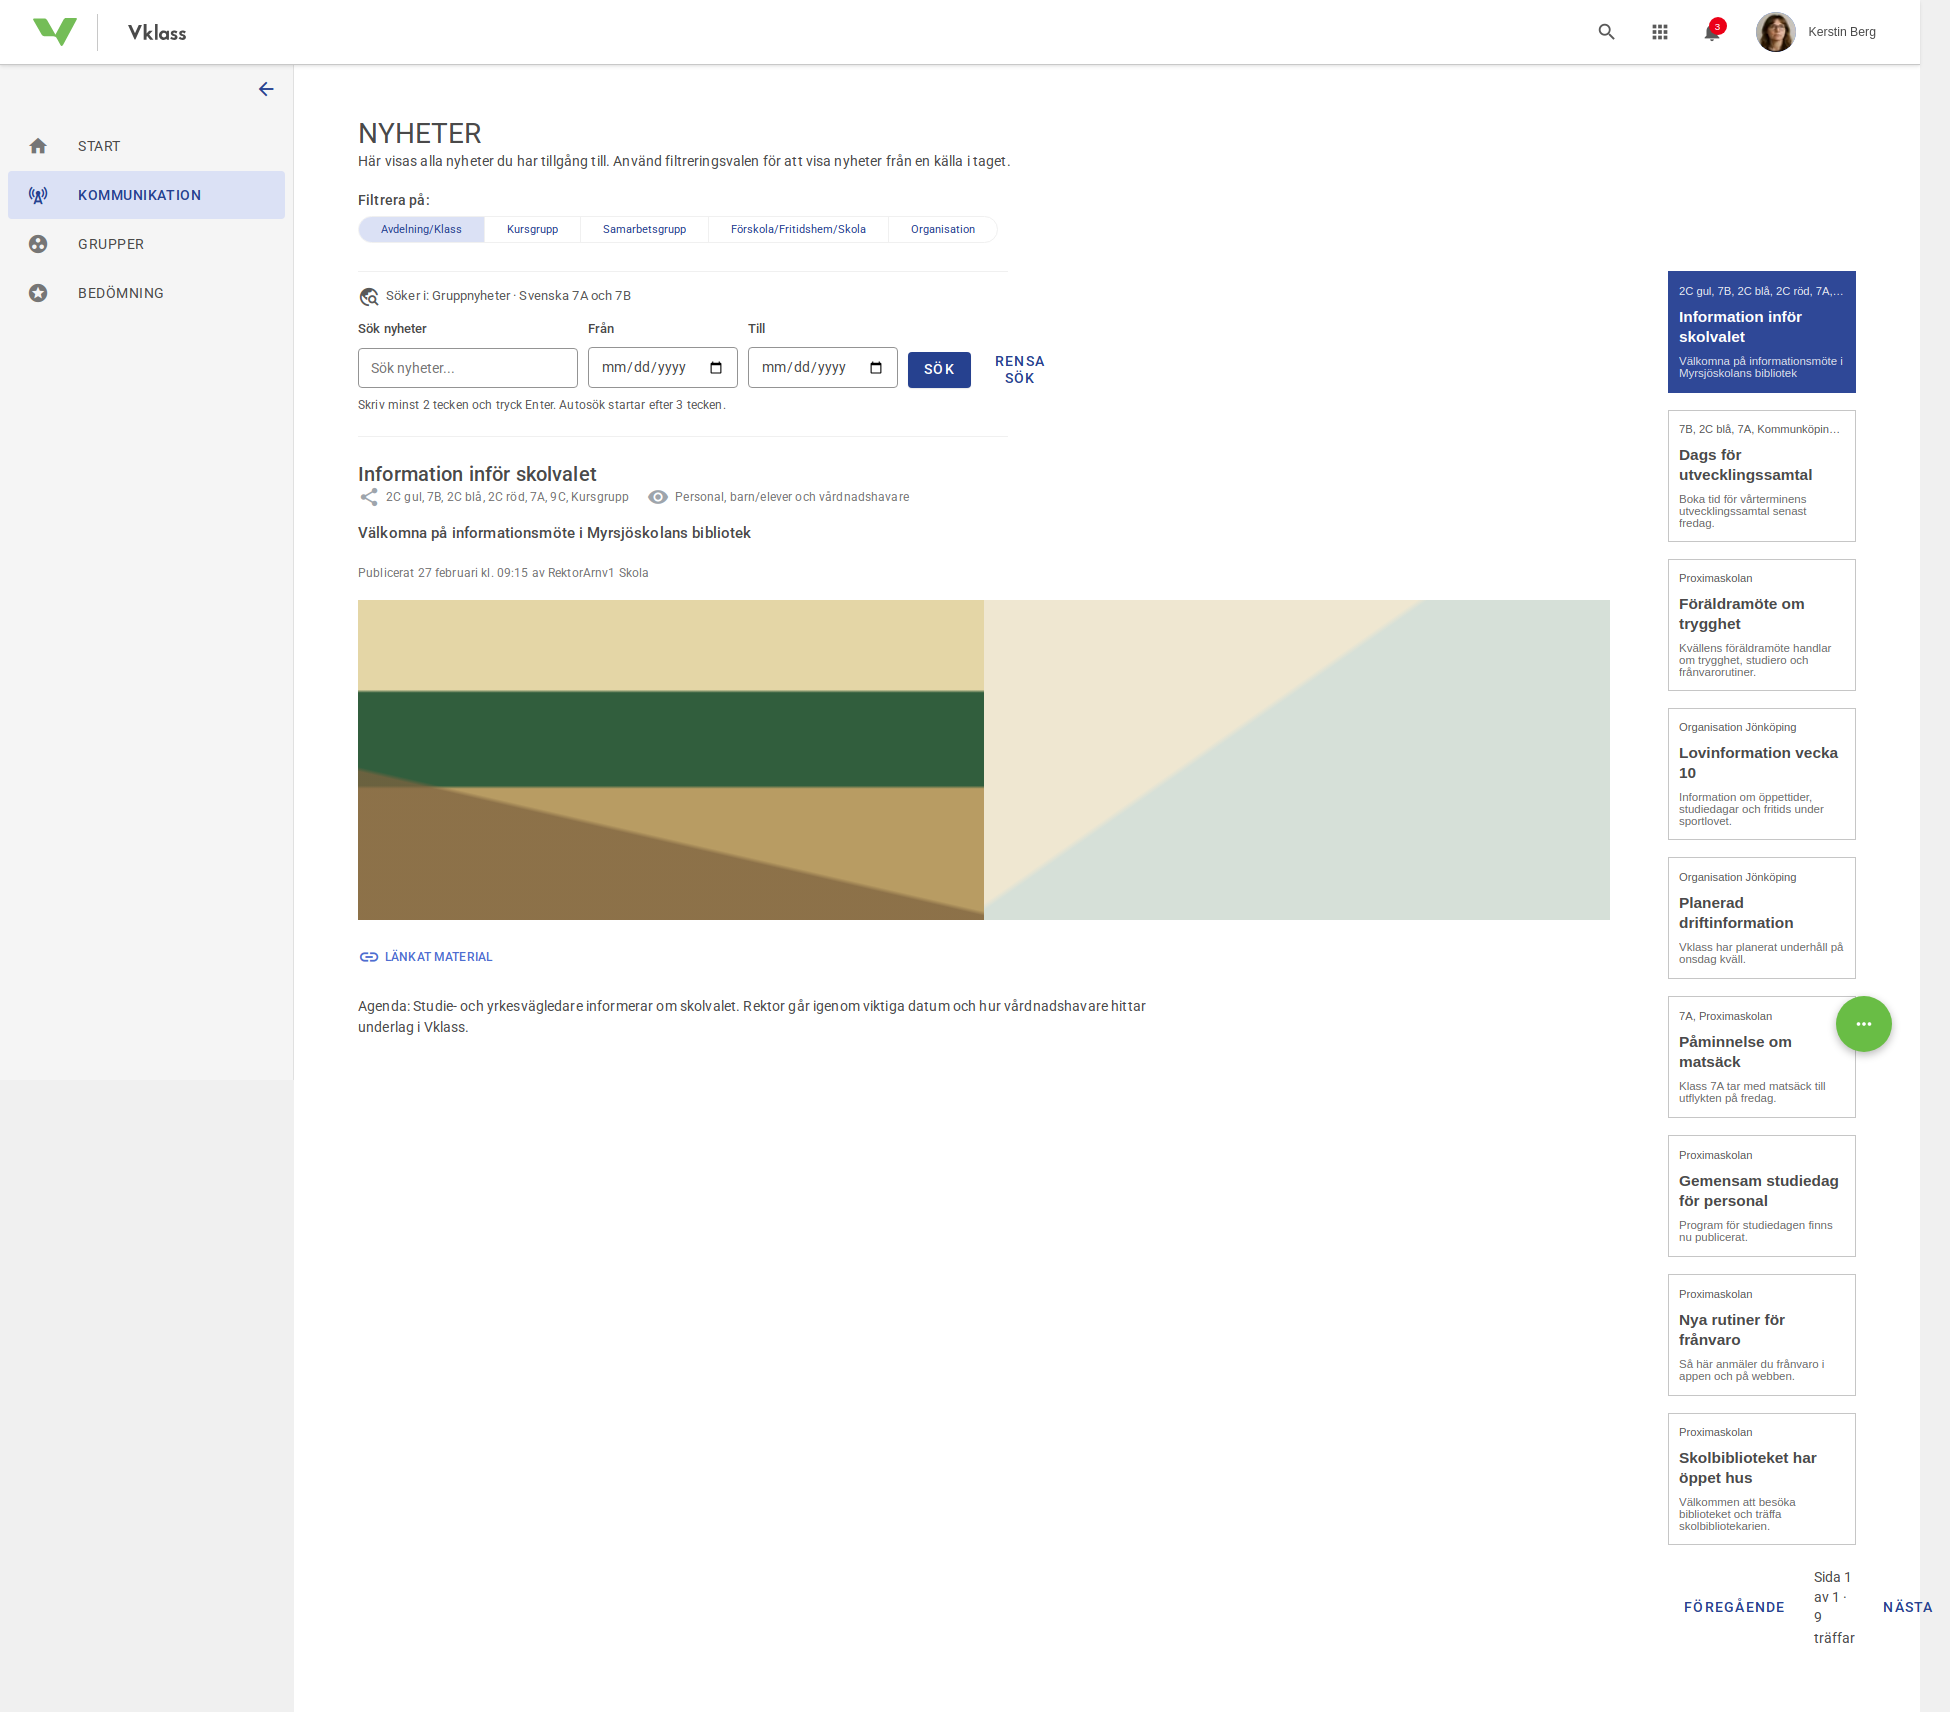Focus the Från date field
1950x1712 pixels.
point(663,368)
